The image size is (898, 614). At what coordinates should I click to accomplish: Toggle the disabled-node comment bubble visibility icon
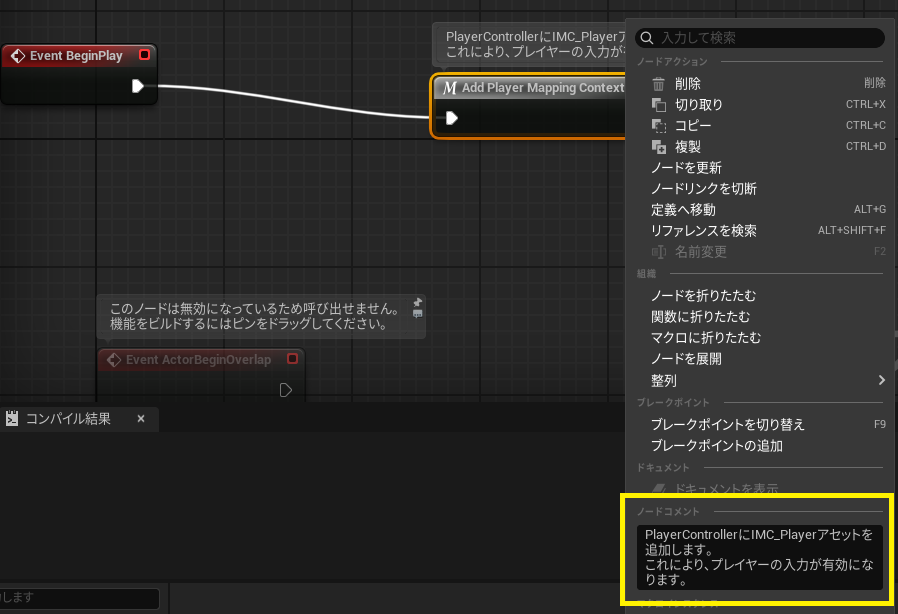click(418, 314)
